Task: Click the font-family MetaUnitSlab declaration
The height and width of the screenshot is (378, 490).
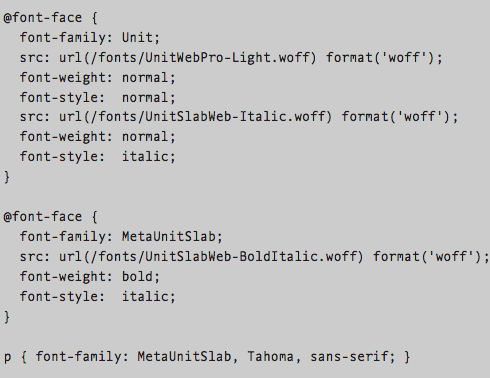Action: pyautogui.click(x=121, y=237)
